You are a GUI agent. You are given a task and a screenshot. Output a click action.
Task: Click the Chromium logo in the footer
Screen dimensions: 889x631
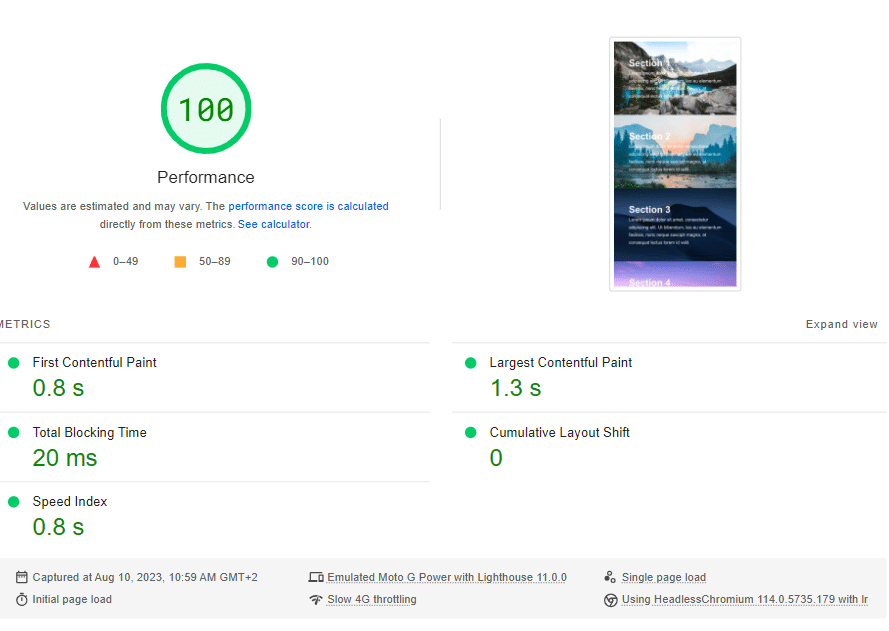click(x=610, y=600)
